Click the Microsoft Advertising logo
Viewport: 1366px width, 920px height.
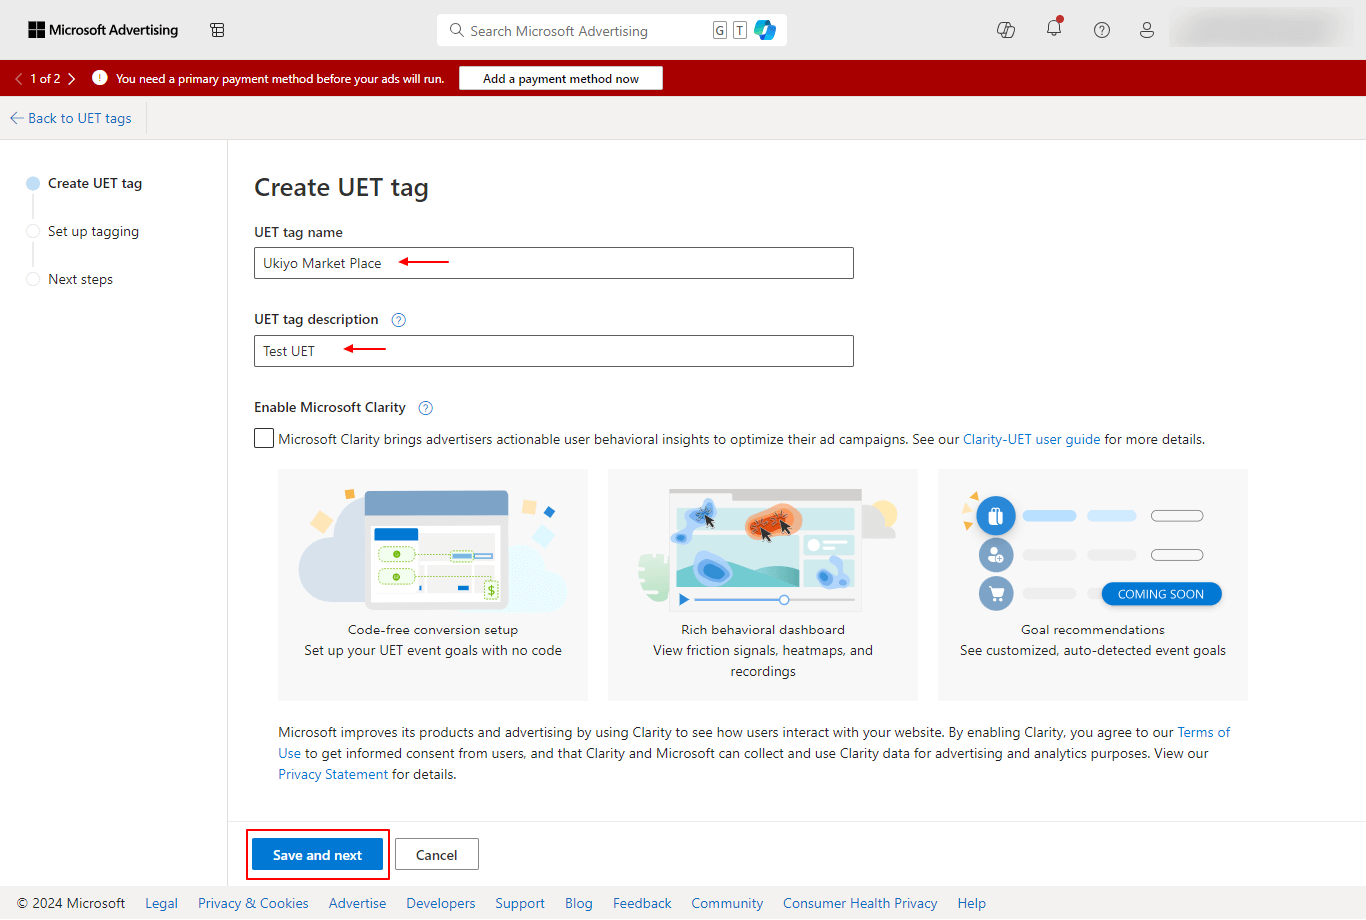103,30
